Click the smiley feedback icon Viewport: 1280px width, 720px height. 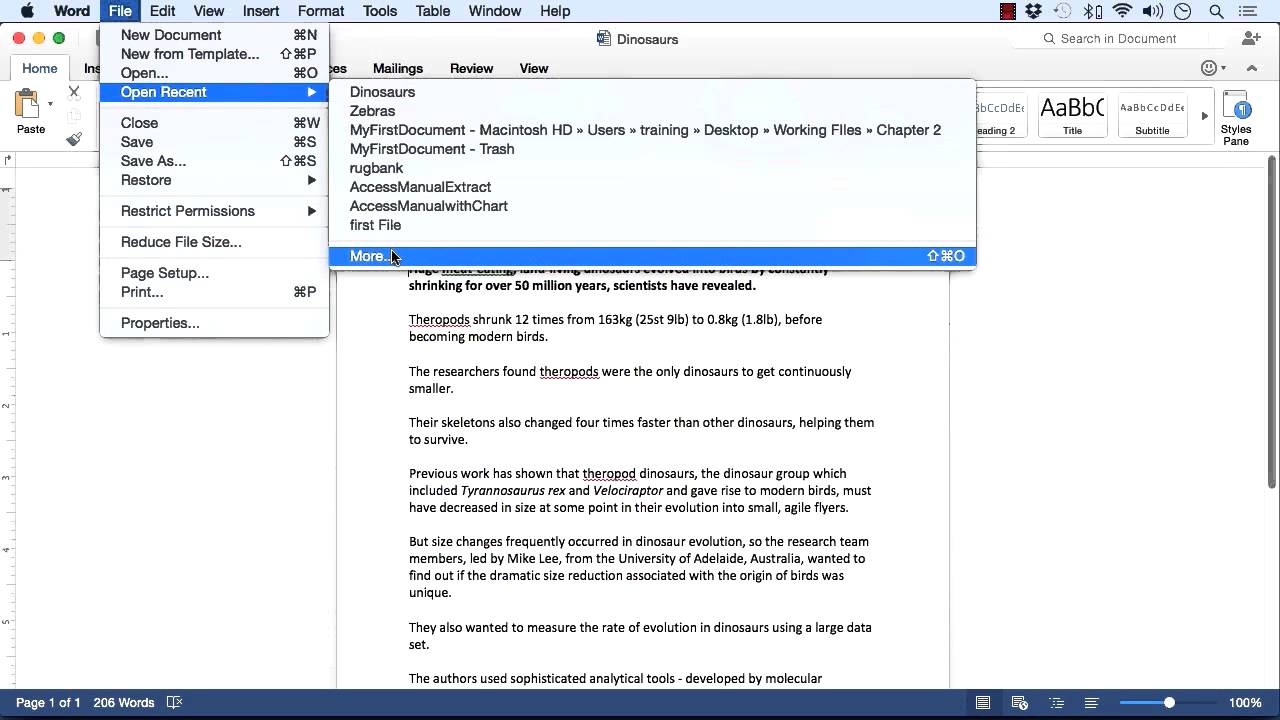point(1209,68)
